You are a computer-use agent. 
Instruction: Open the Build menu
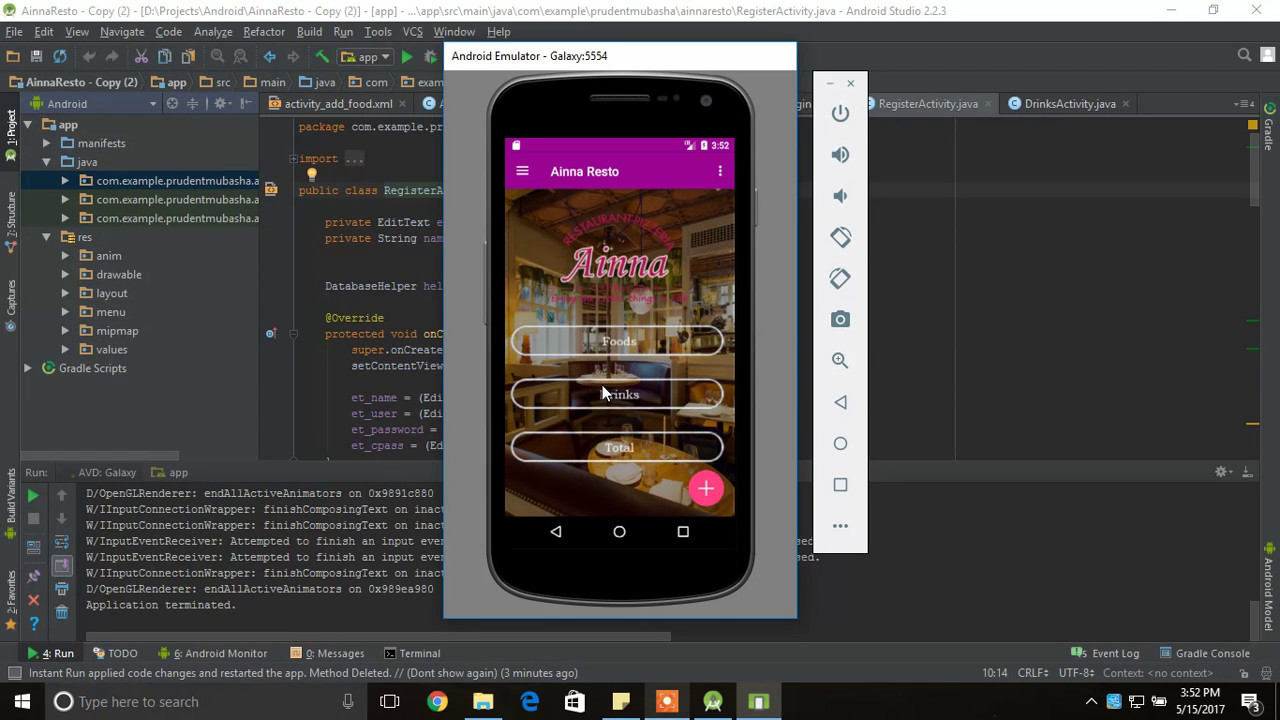pos(309,32)
